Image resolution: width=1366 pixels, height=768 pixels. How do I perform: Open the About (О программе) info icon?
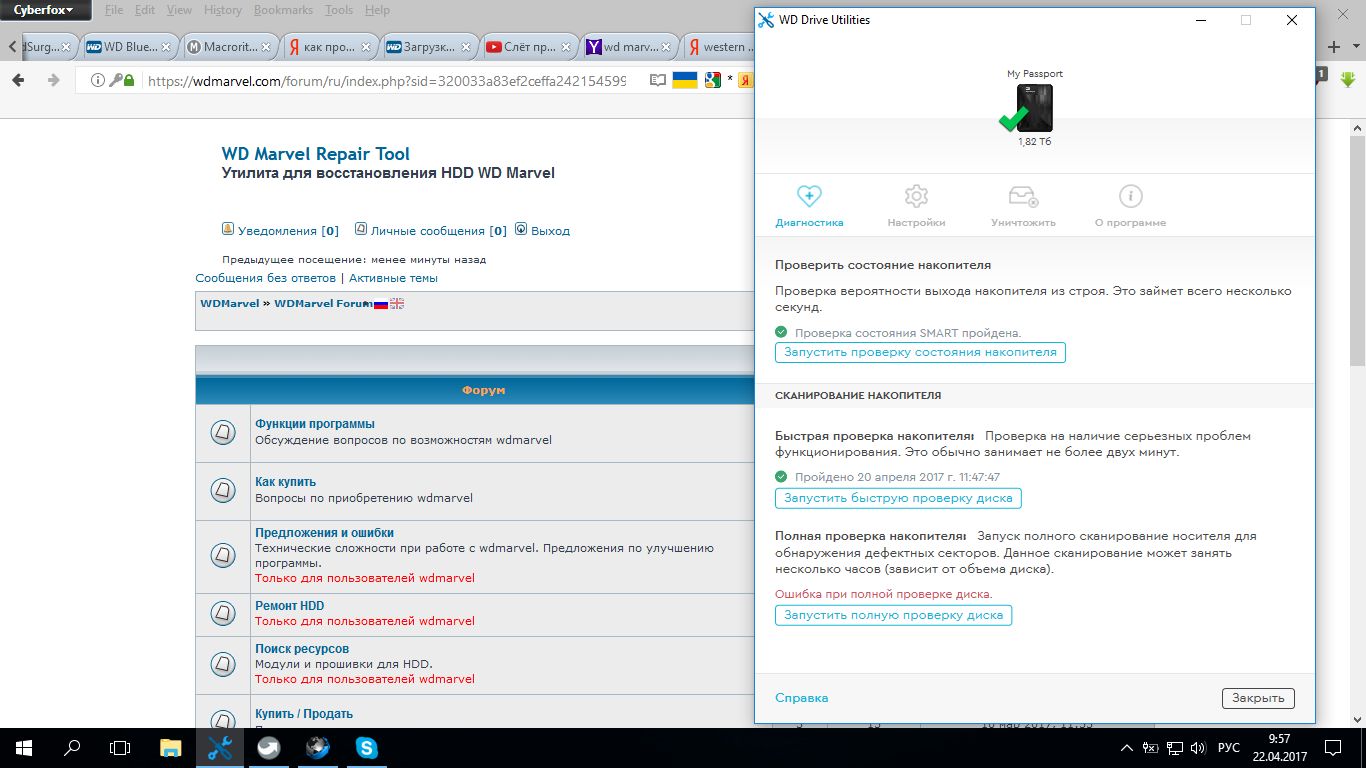1130,196
